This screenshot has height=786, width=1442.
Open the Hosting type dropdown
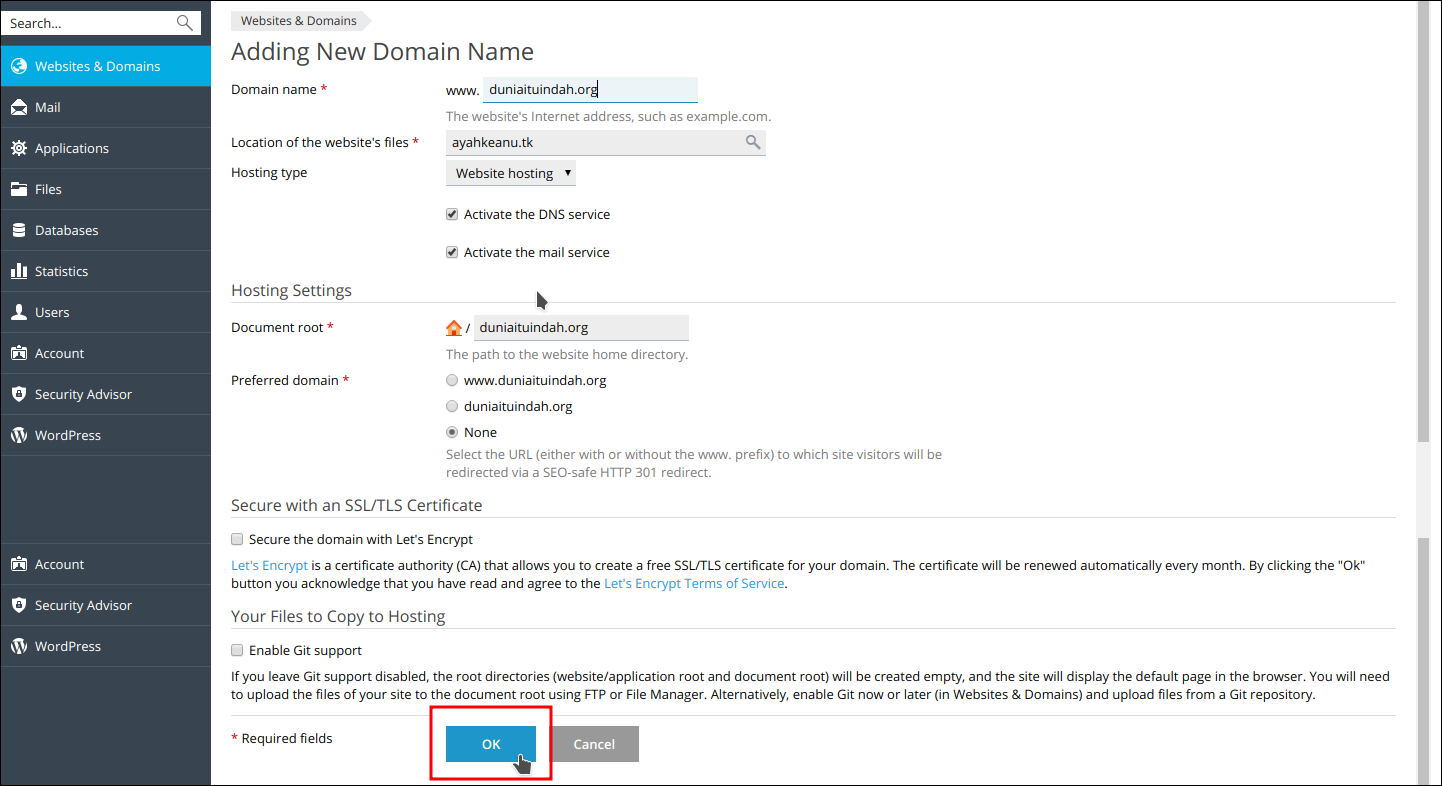511,173
